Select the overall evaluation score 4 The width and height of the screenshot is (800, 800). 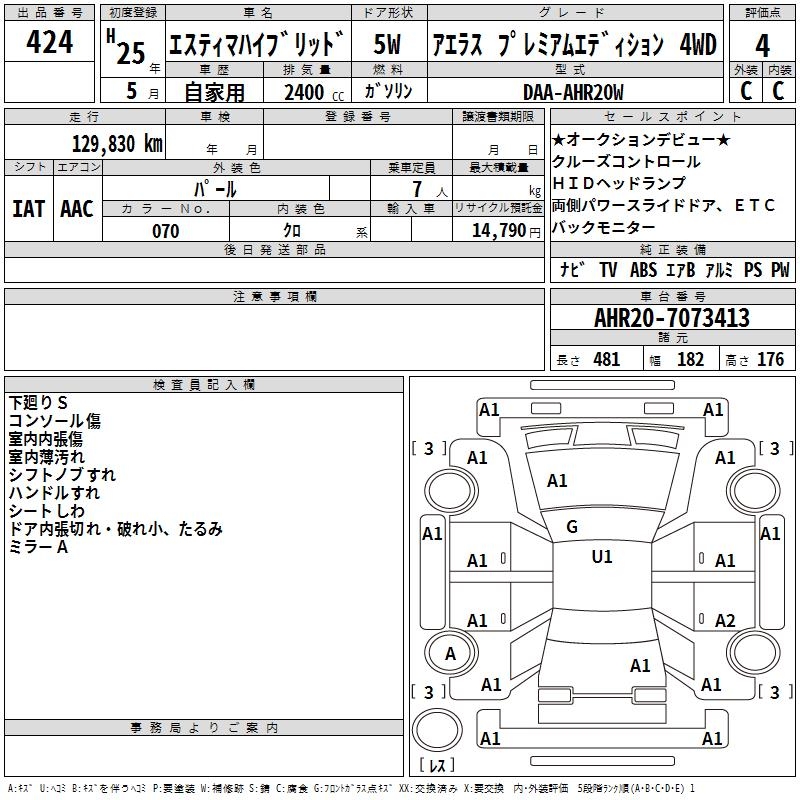762,45
